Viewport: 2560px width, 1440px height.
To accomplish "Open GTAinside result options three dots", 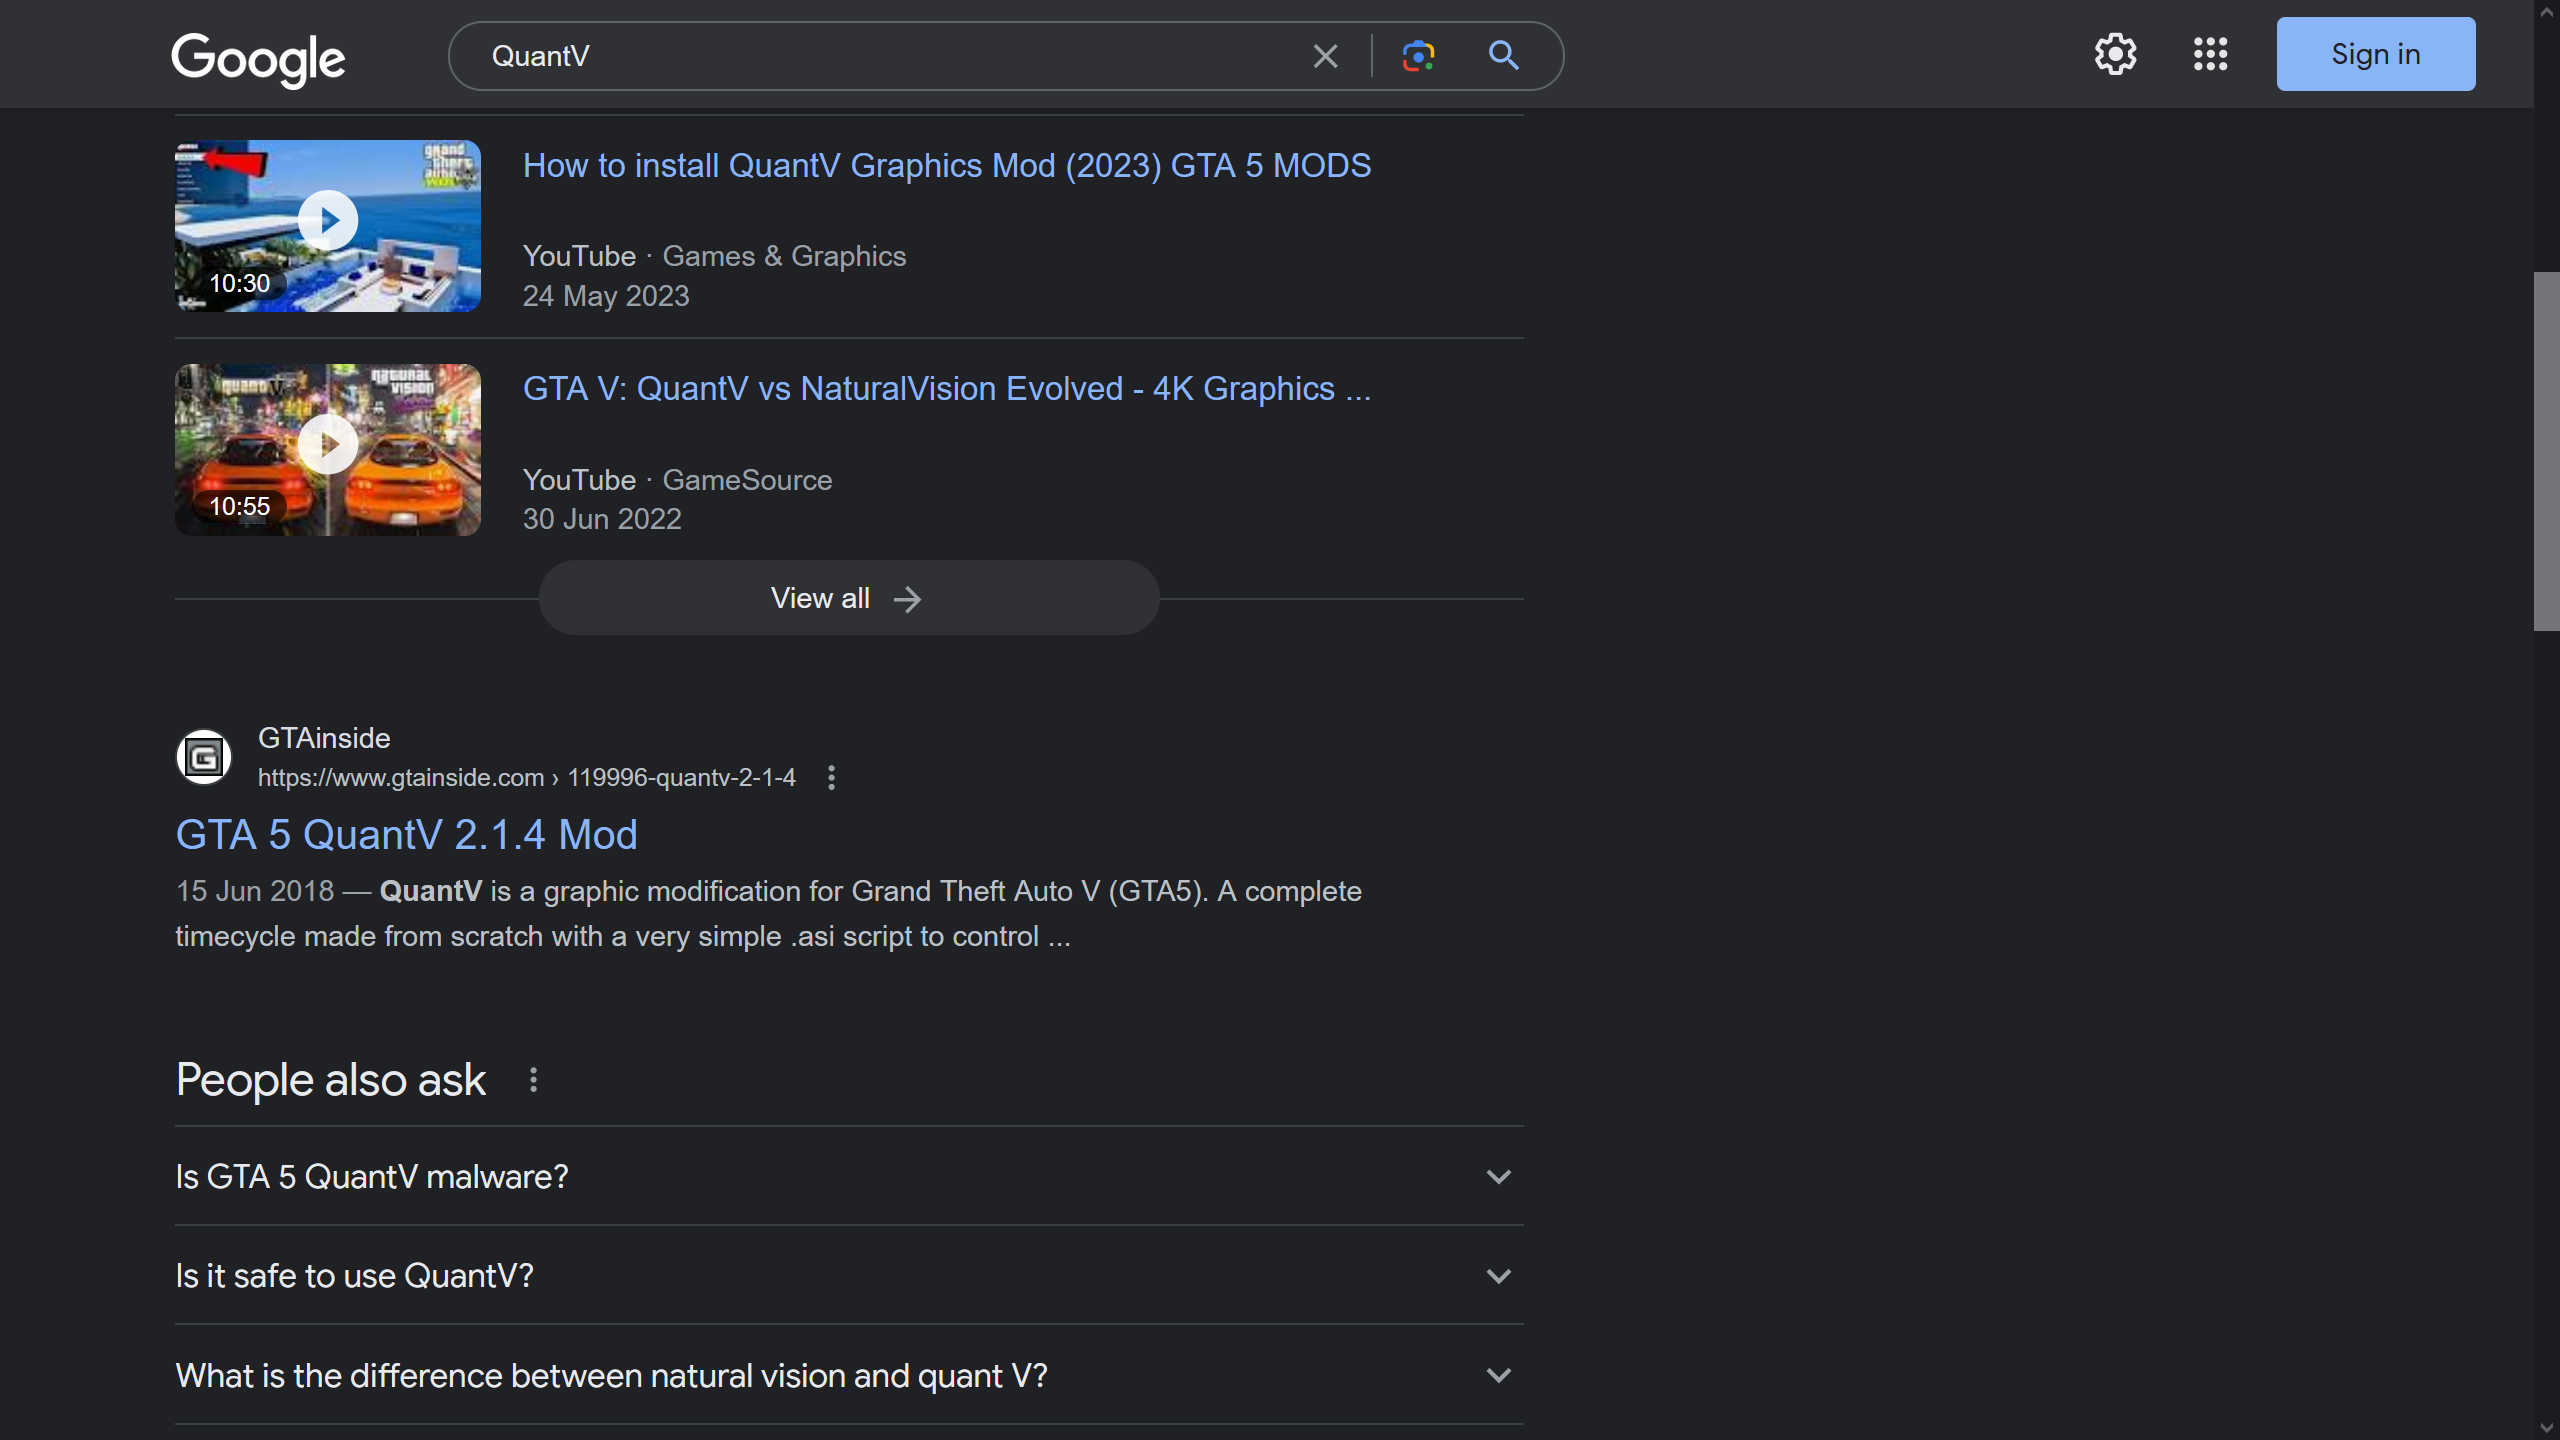I will (x=831, y=778).
